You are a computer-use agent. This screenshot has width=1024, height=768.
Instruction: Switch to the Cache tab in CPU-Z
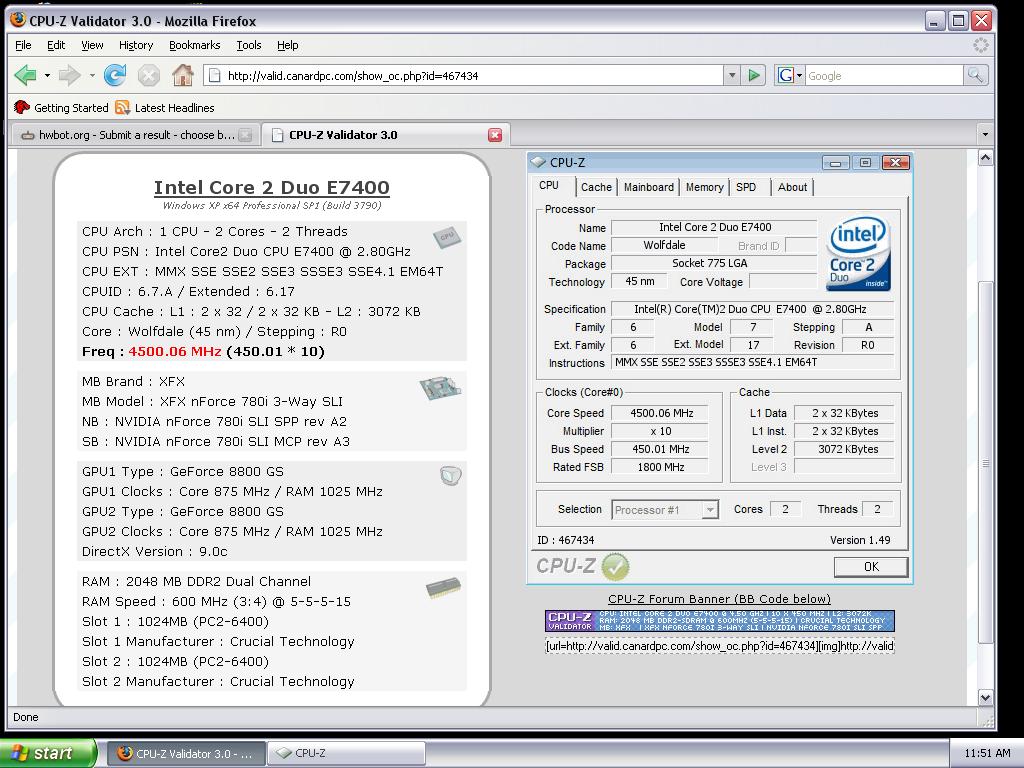(596, 187)
